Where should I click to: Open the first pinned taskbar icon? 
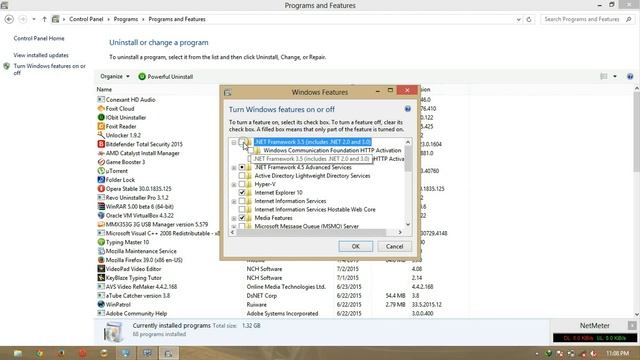point(17,353)
